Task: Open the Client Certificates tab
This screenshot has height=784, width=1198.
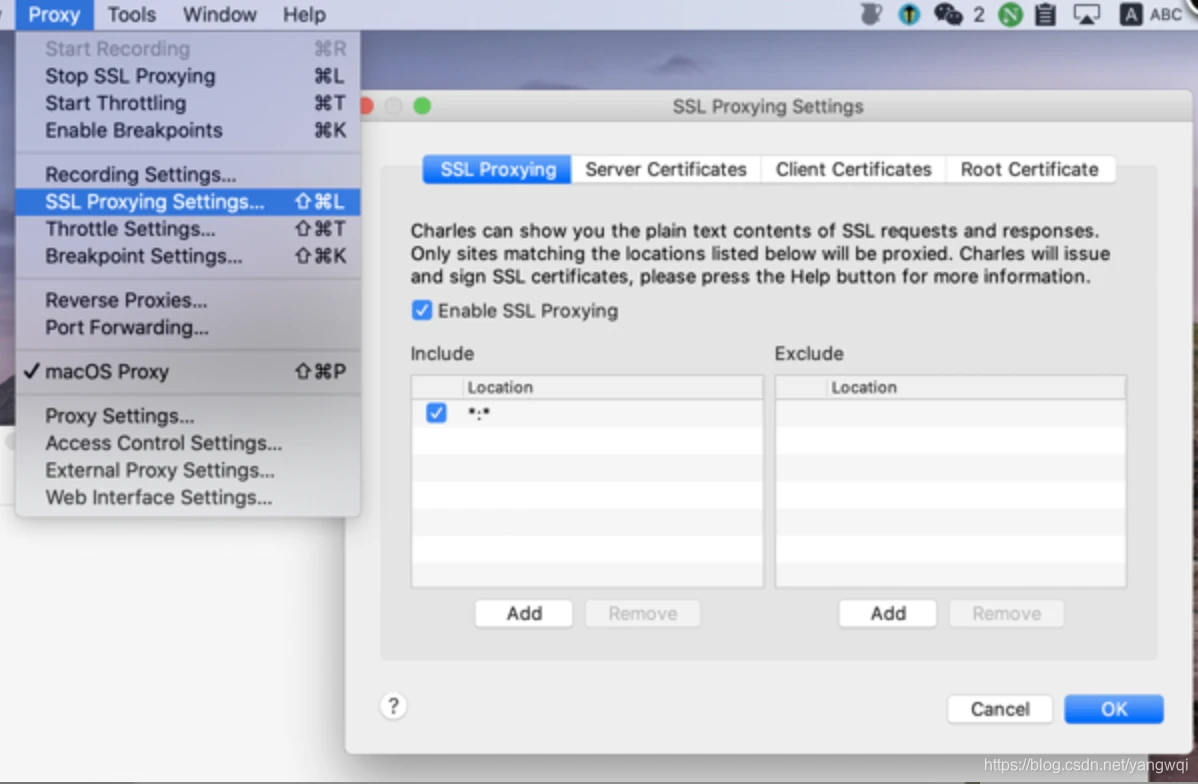Action: point(853,170)
